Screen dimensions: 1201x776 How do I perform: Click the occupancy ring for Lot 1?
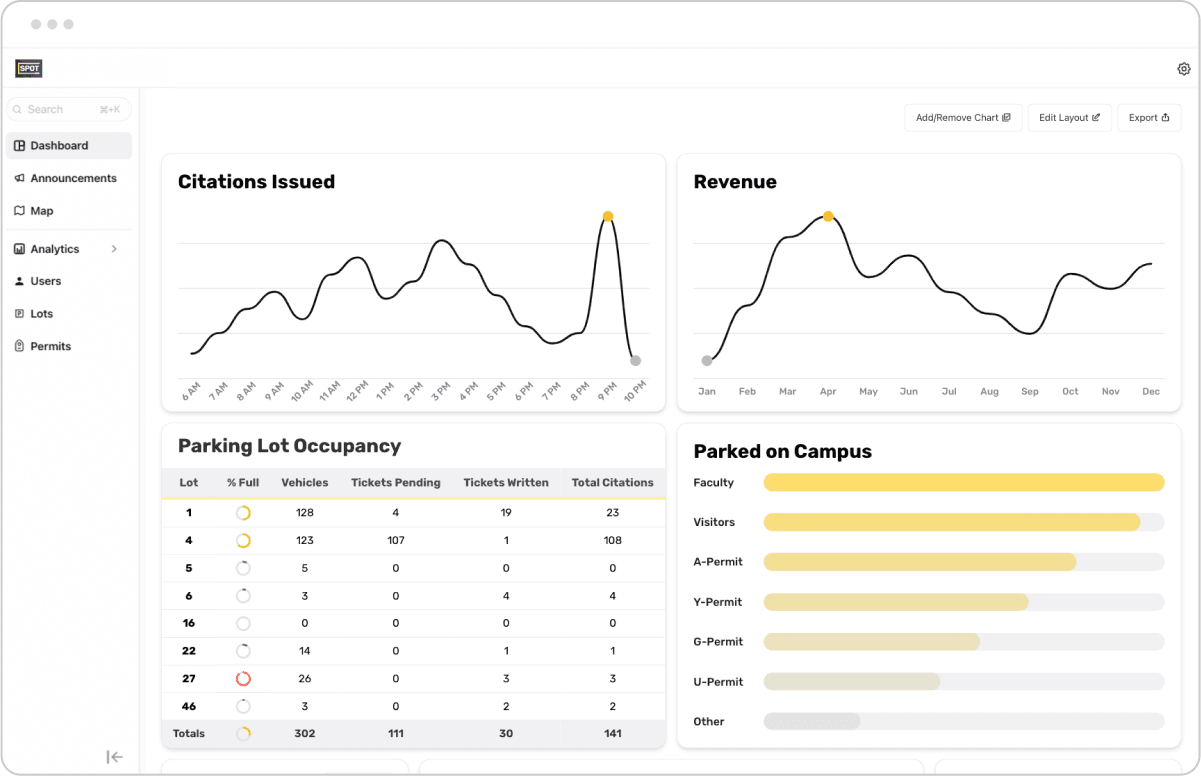click(x=243, y=512)
